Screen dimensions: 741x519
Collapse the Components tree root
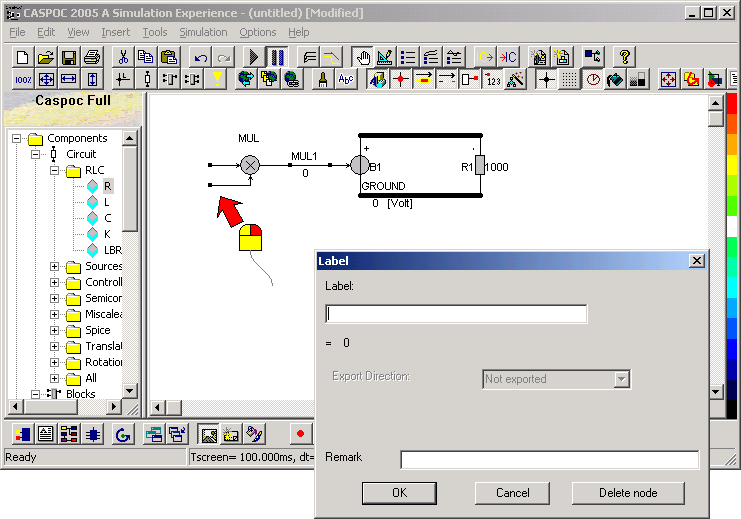17,138
